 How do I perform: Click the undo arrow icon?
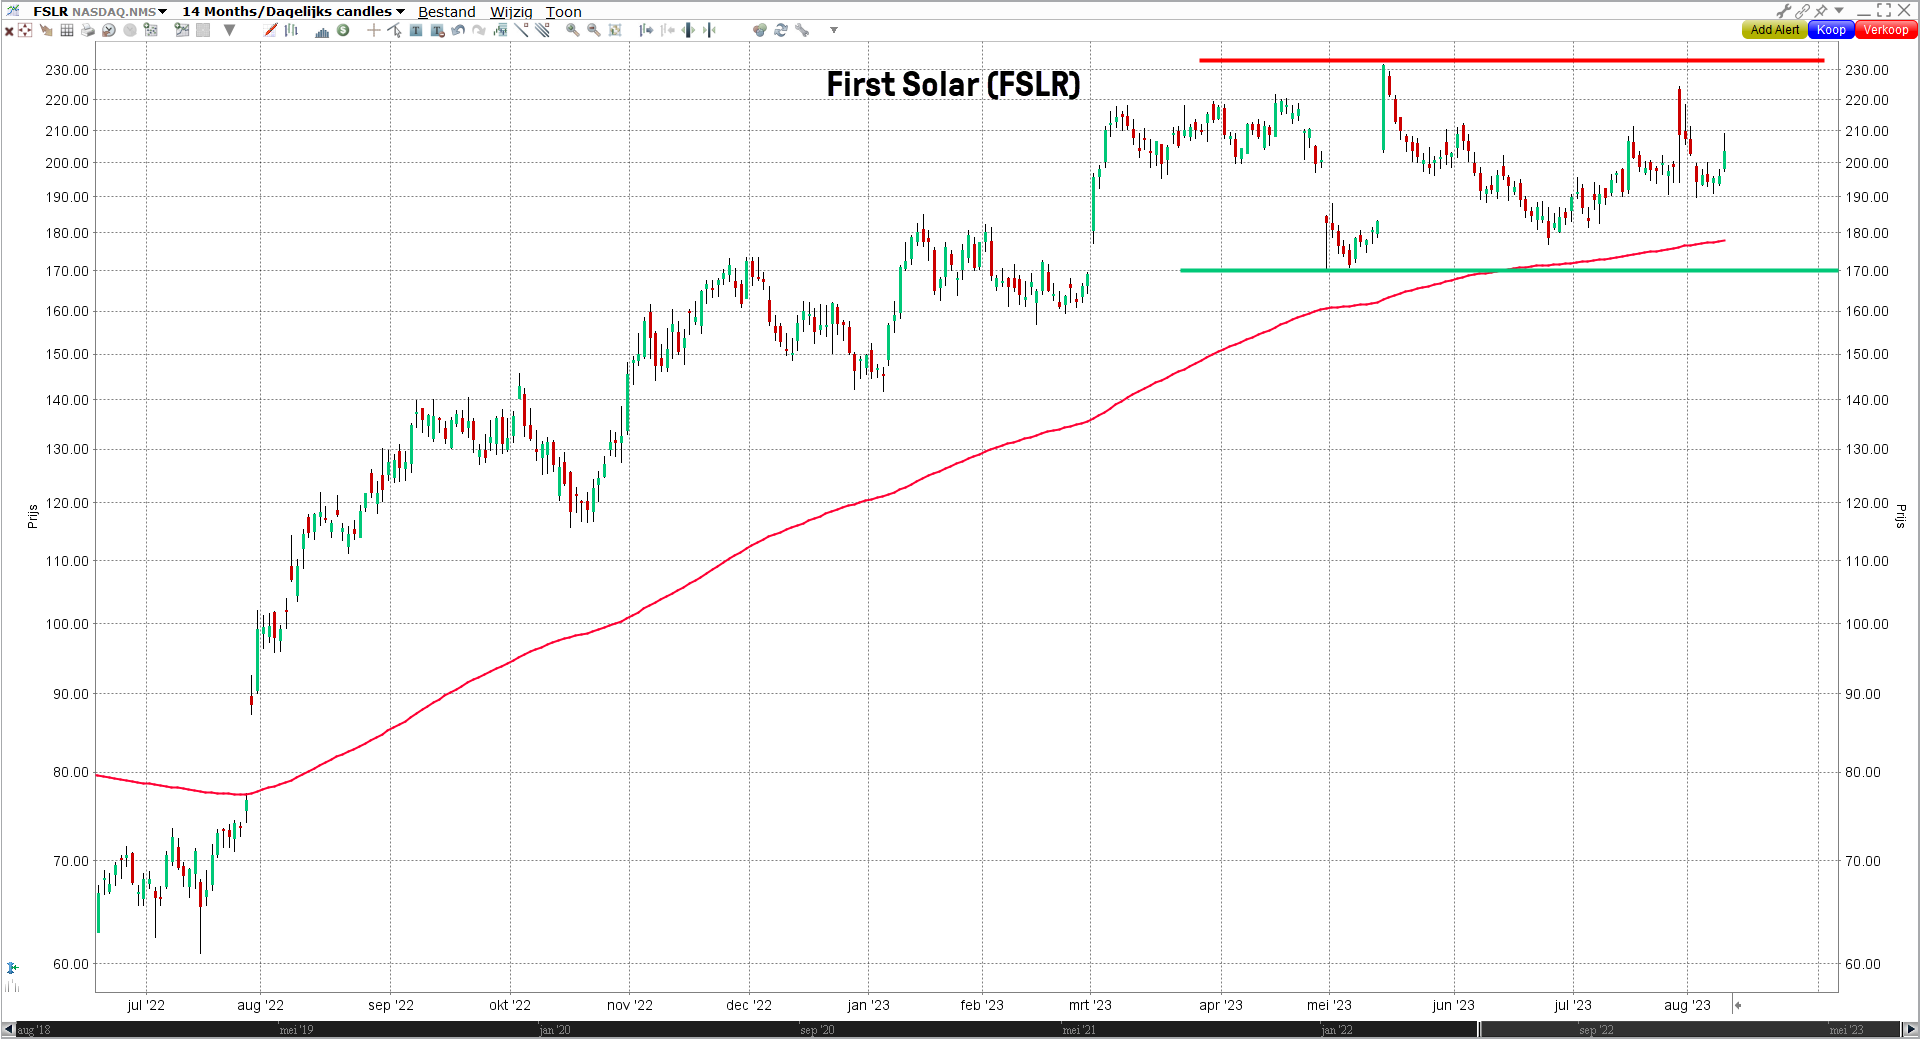pyautogui.click(x=458, y=30)
